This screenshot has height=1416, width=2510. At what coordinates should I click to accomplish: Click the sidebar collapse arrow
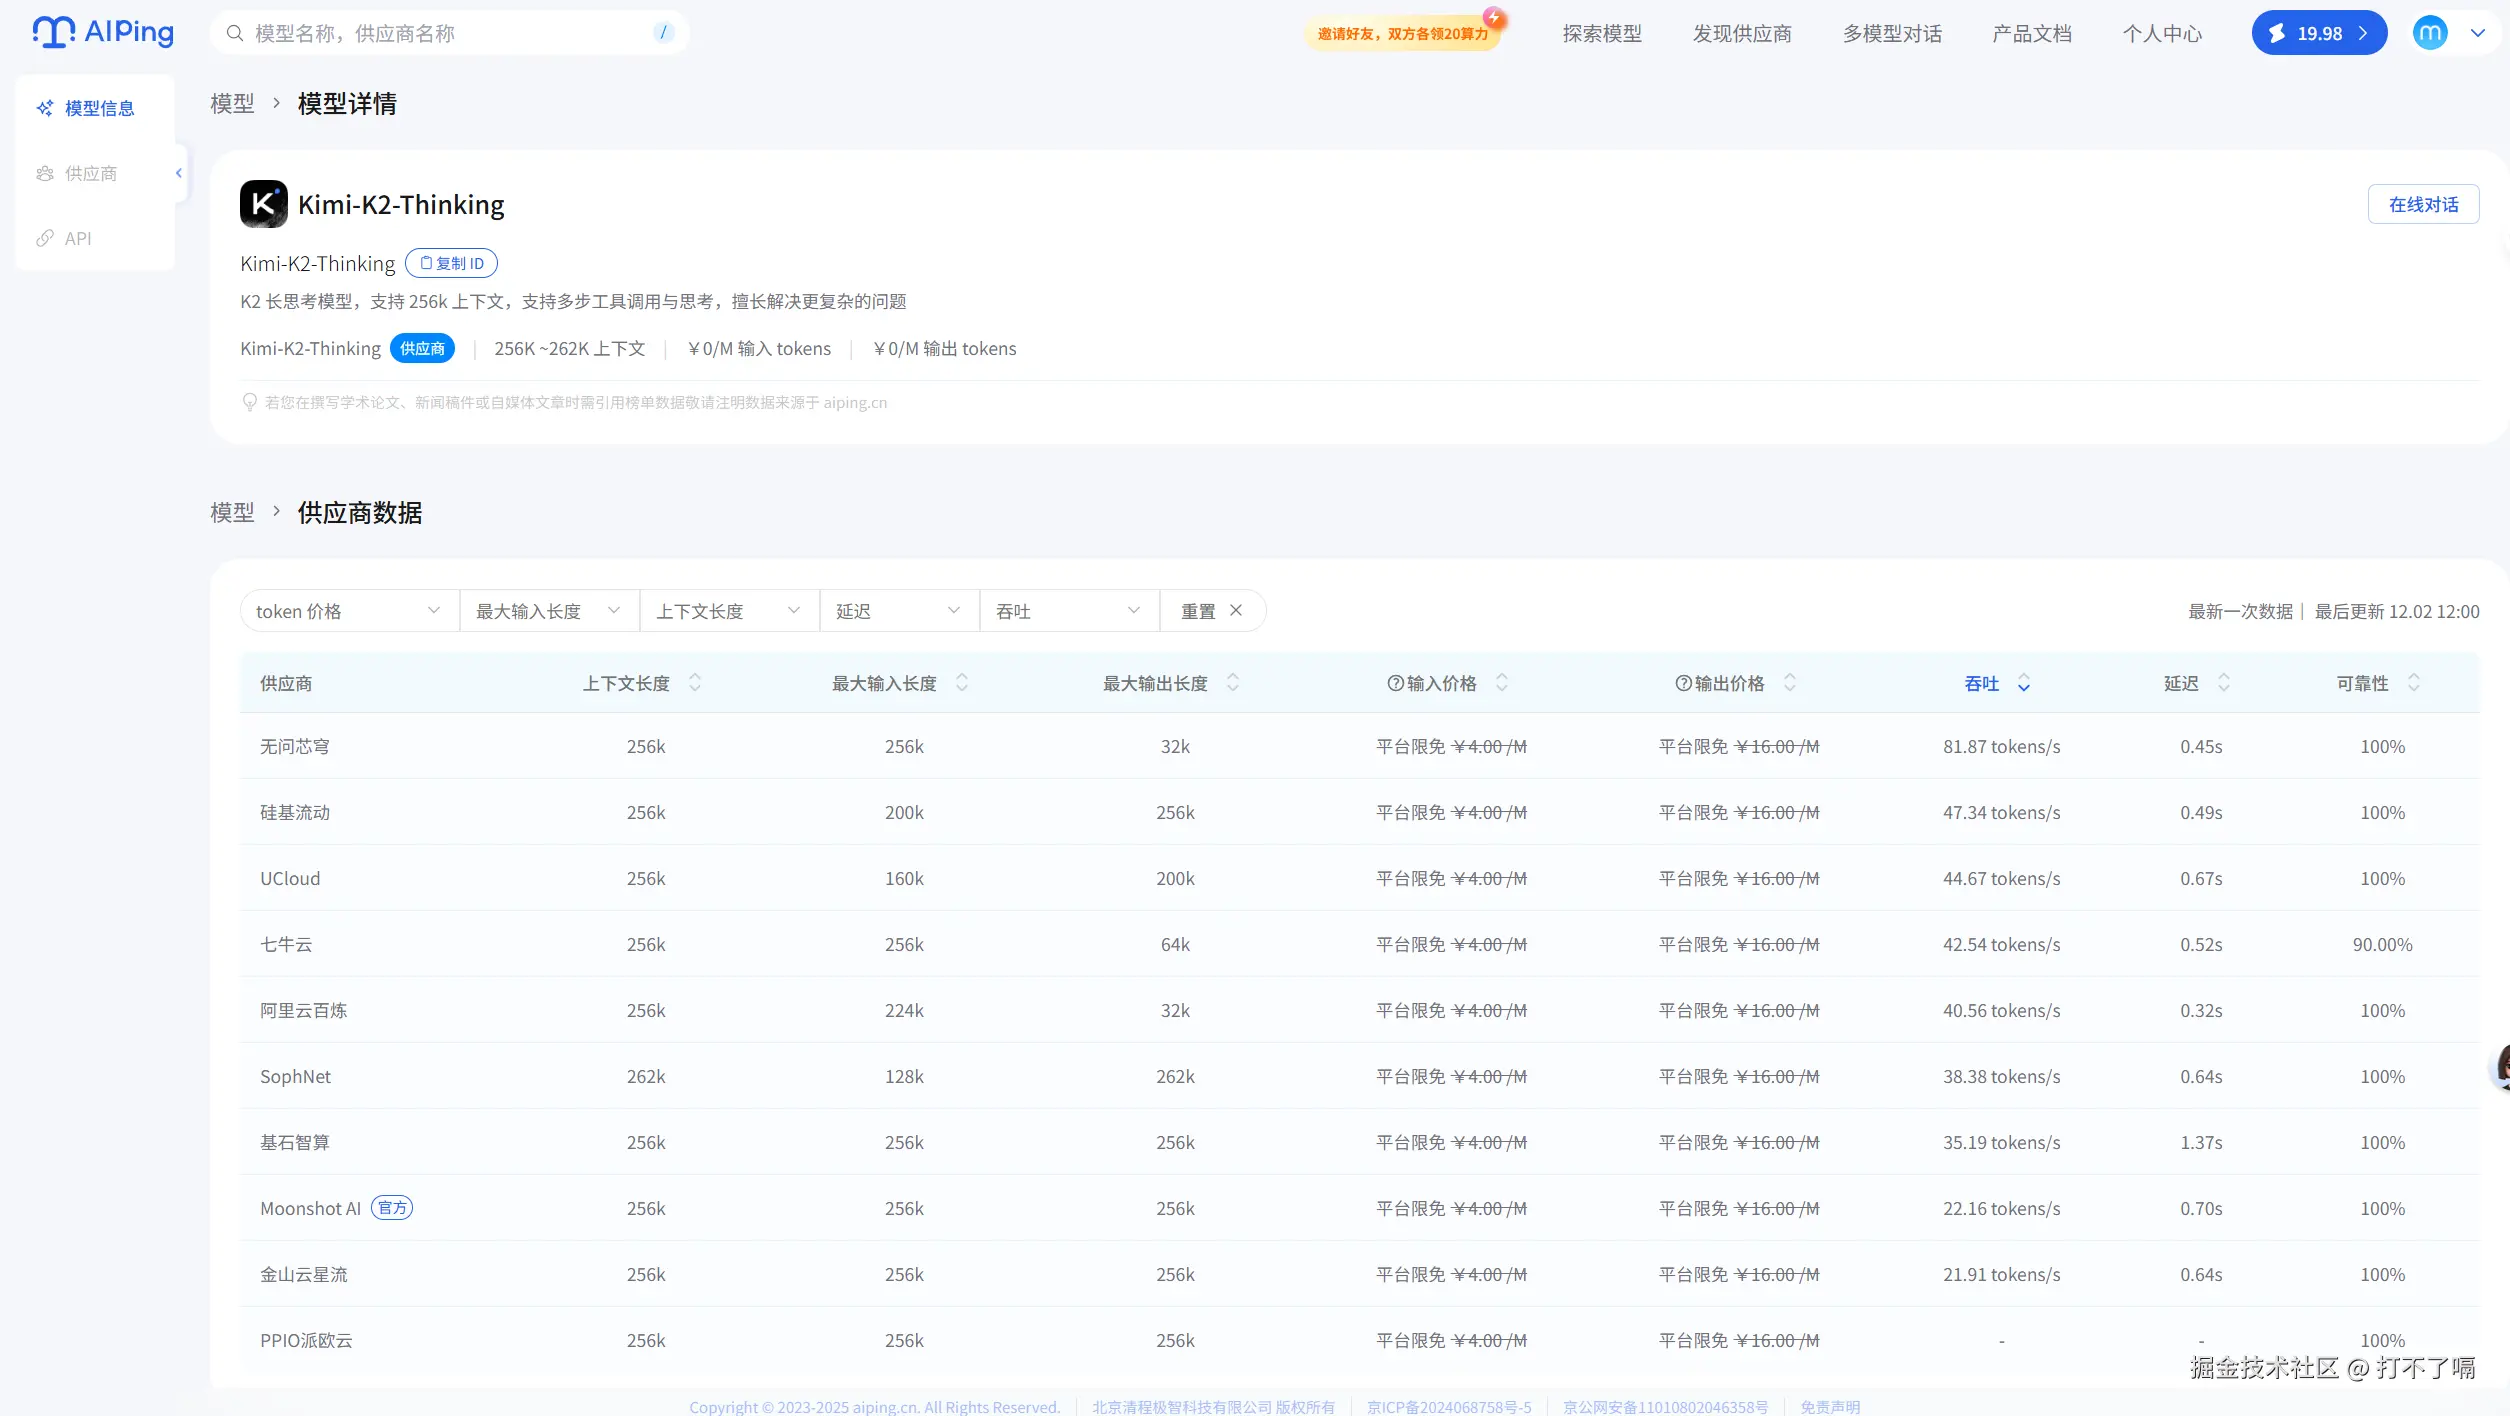pos(179,173)
